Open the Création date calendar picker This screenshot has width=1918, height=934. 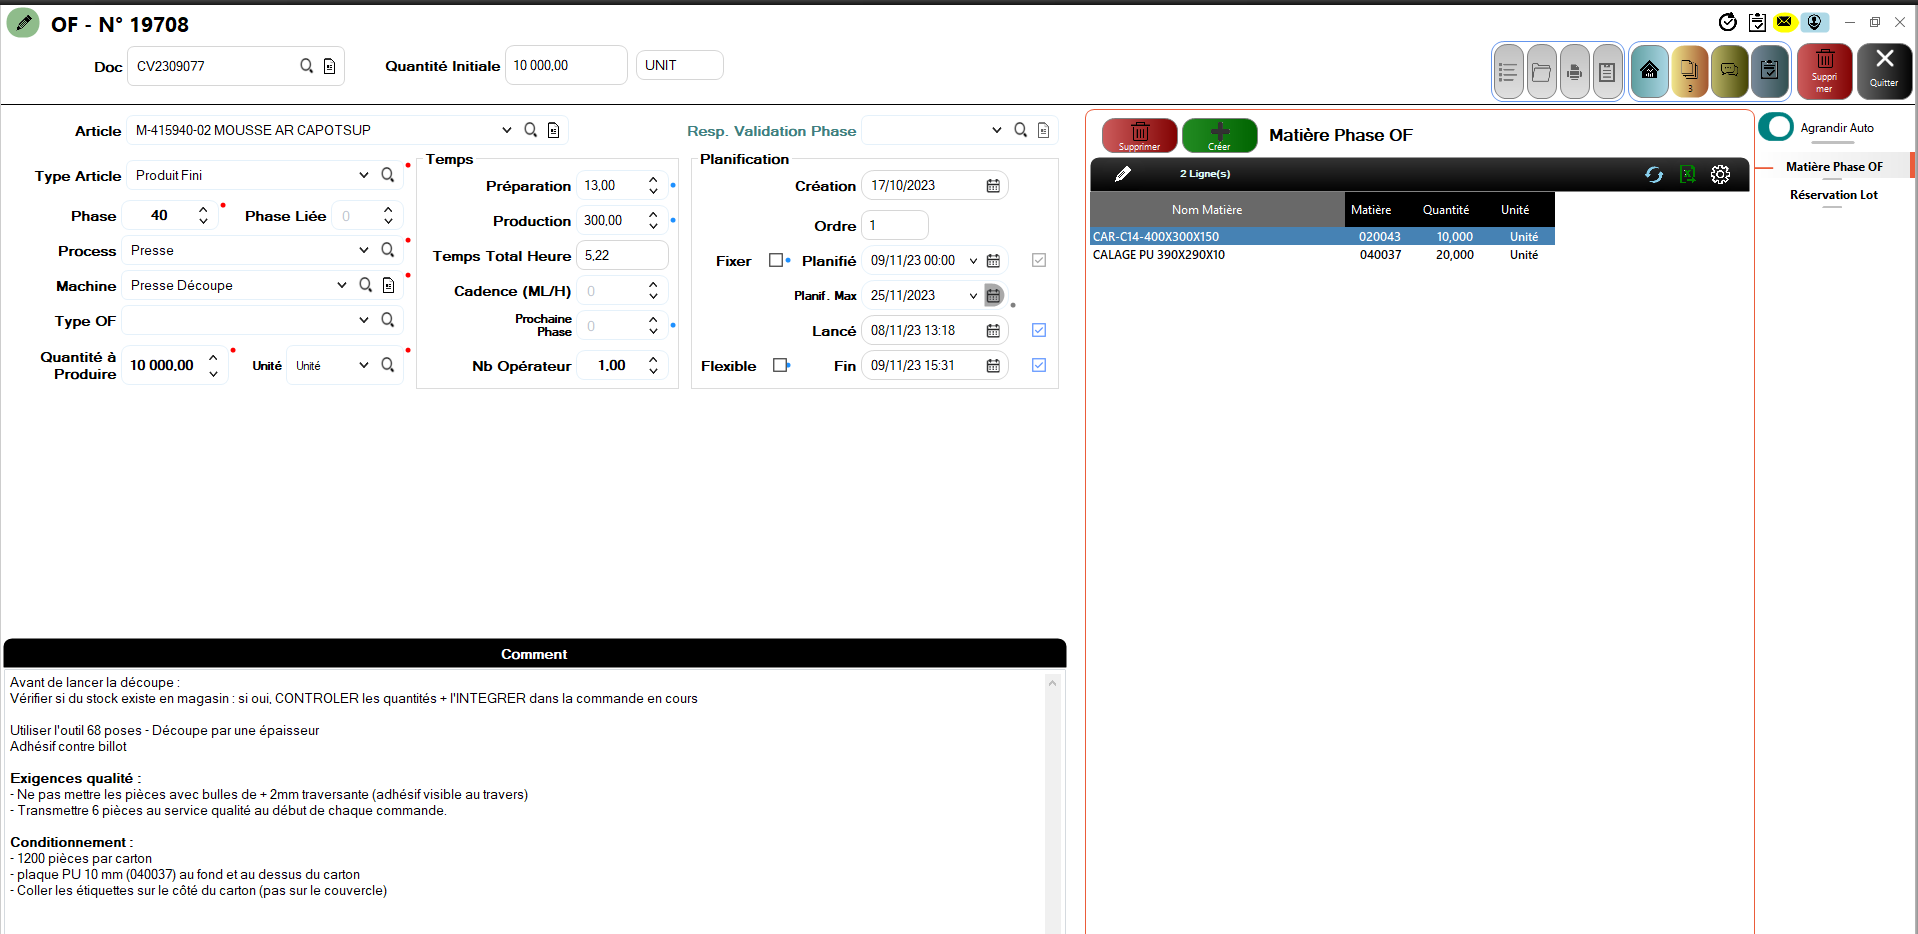993,186
